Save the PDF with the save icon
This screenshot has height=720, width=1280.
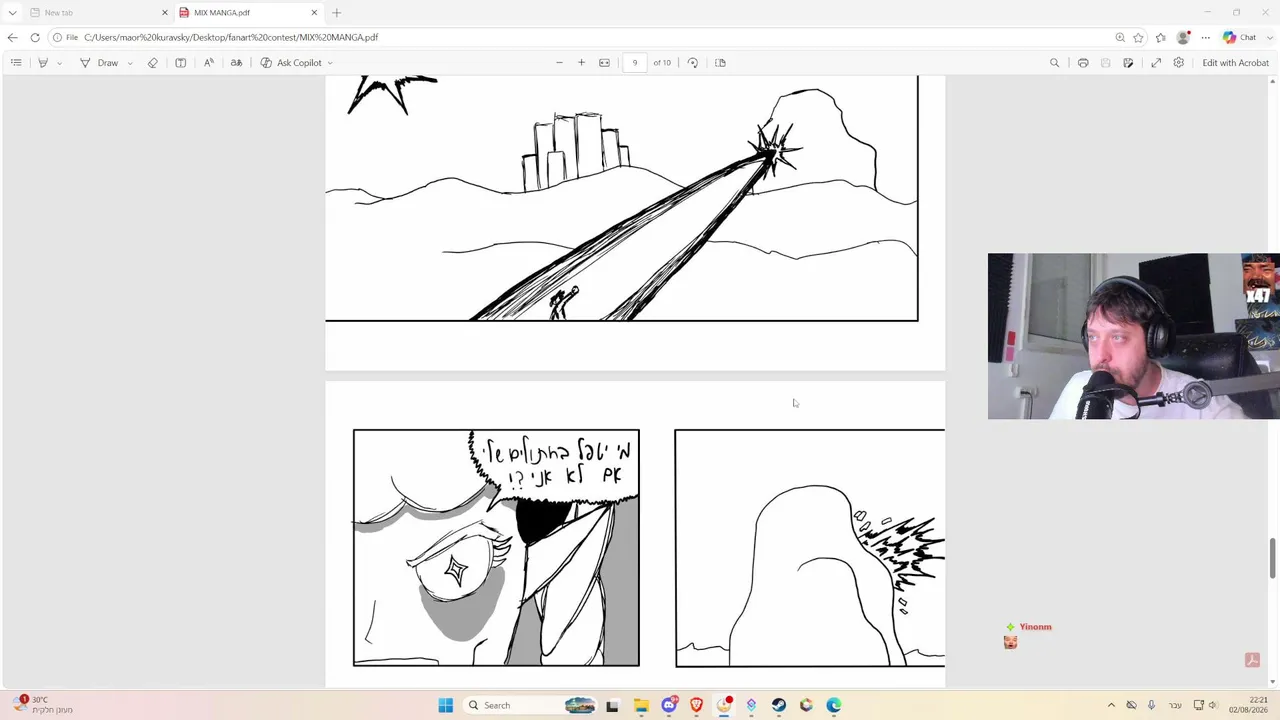pyautogui.click(x=1105, y=63)
